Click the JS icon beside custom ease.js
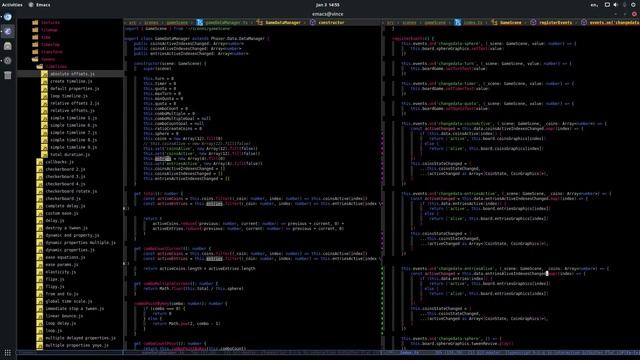The width and height of the screenshot is (640, 360). coord(39,213)
